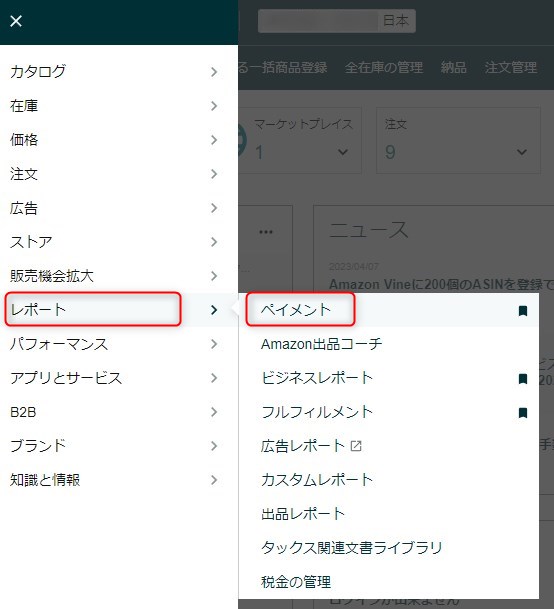Open the ブランド menu item

(x=38, y=446)
